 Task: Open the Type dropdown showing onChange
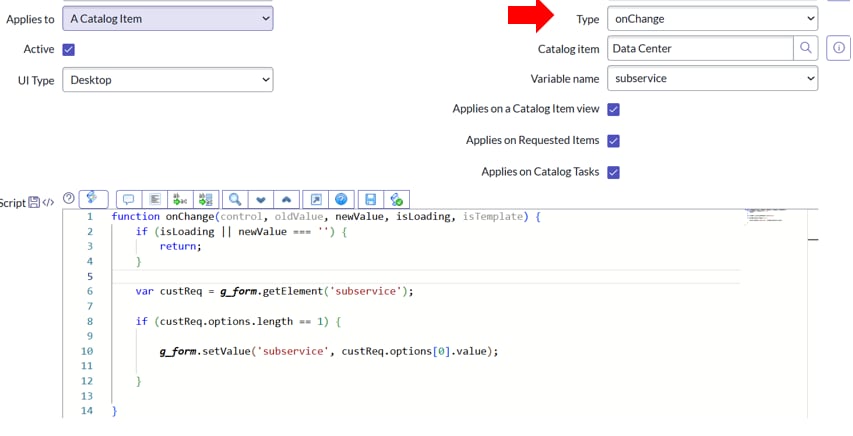pos(713,19)
